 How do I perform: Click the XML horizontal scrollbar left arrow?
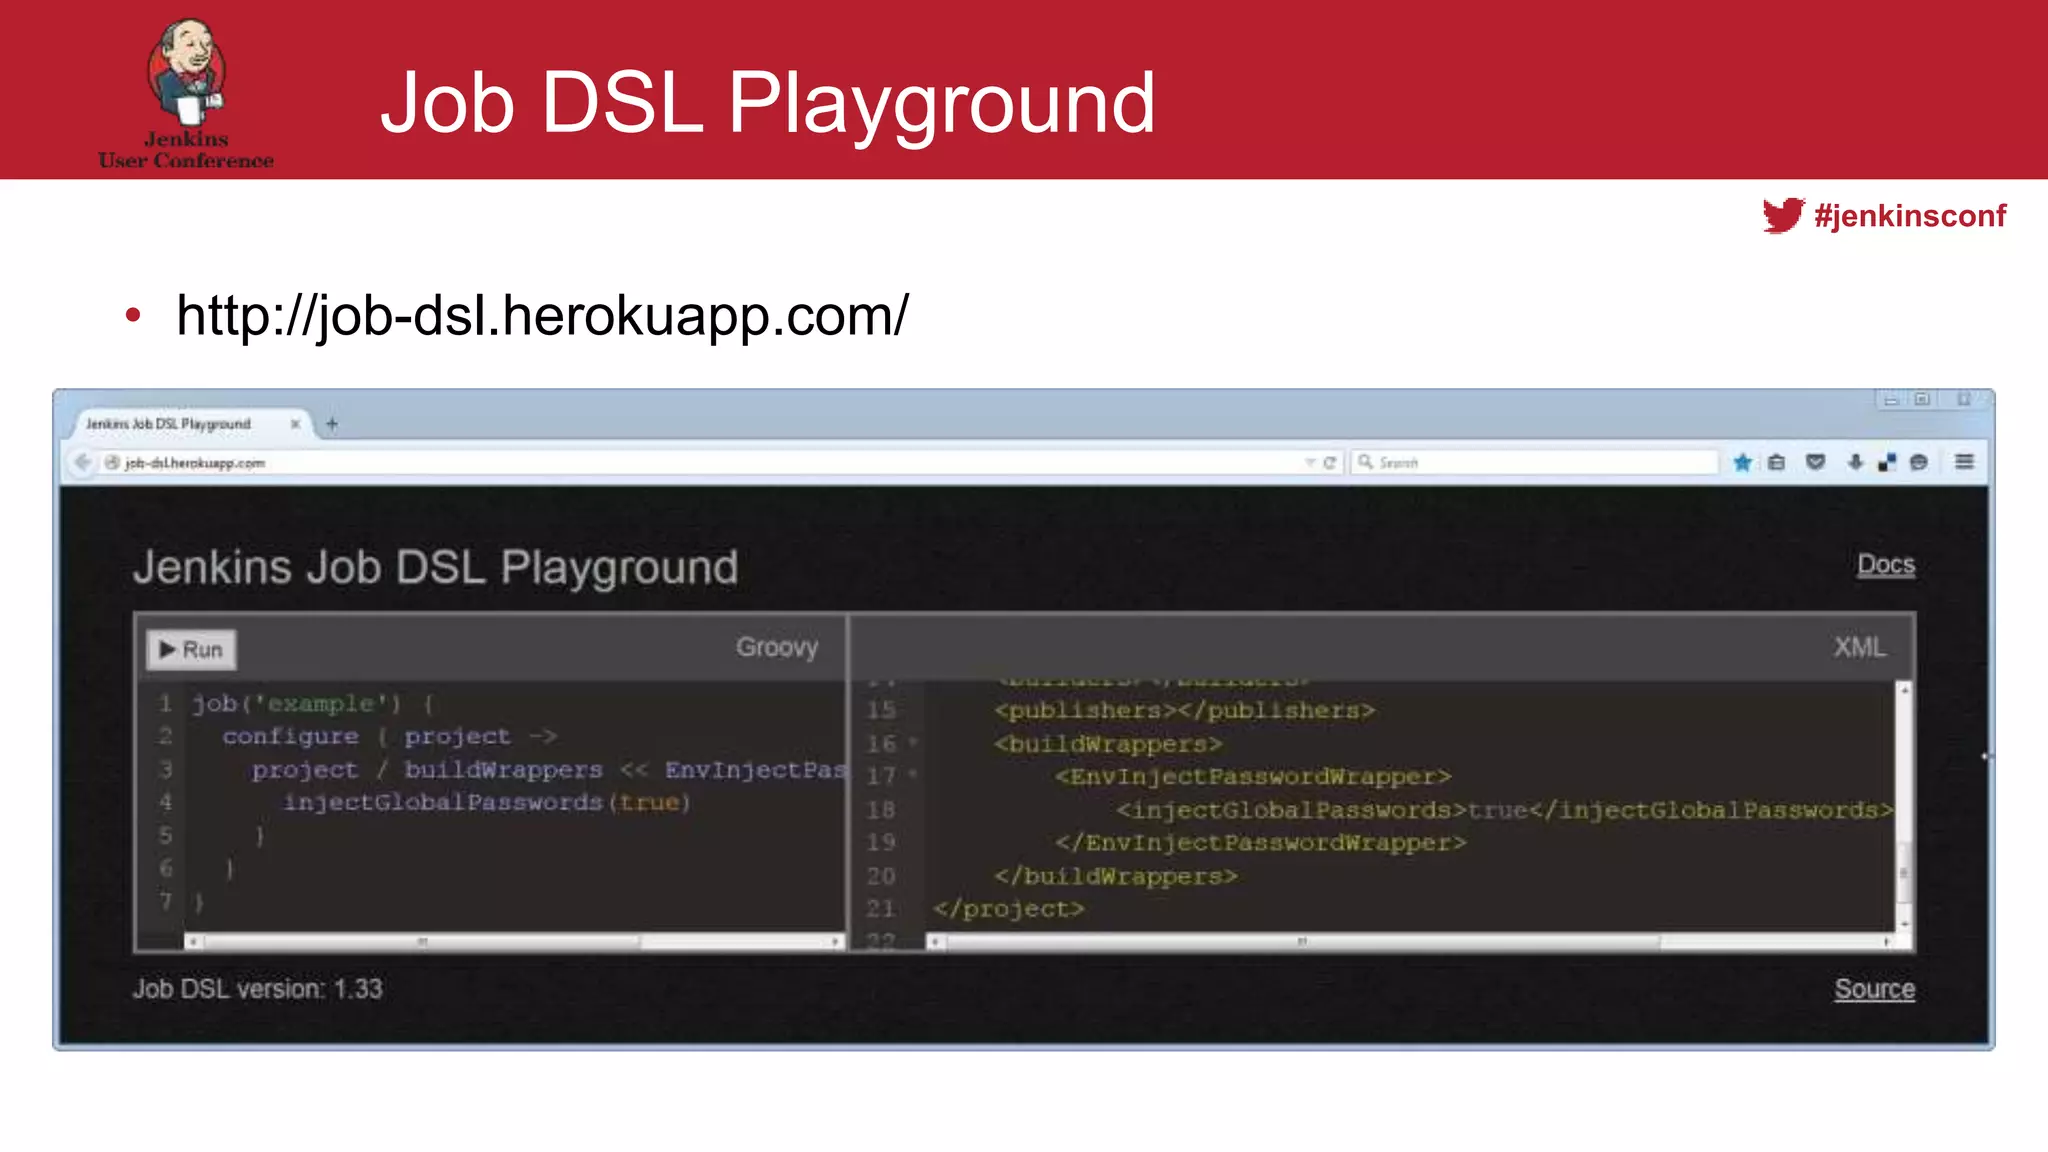(x=935, y=942)
